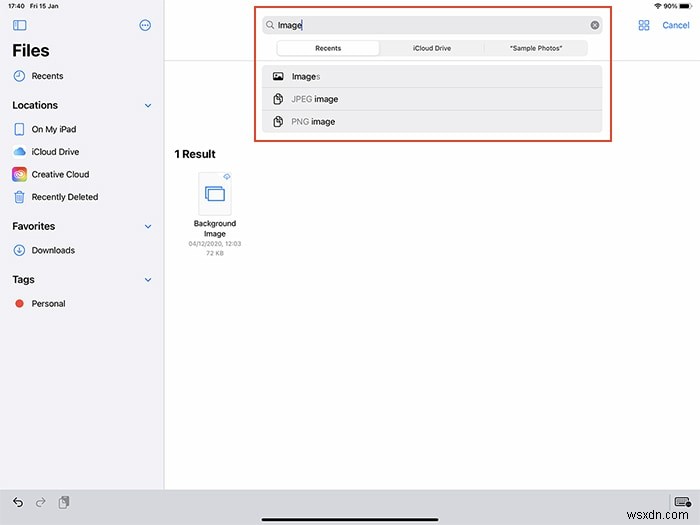Toggle the sidebar panel icon
Viewport: 700px width, 525px height.
20,25
